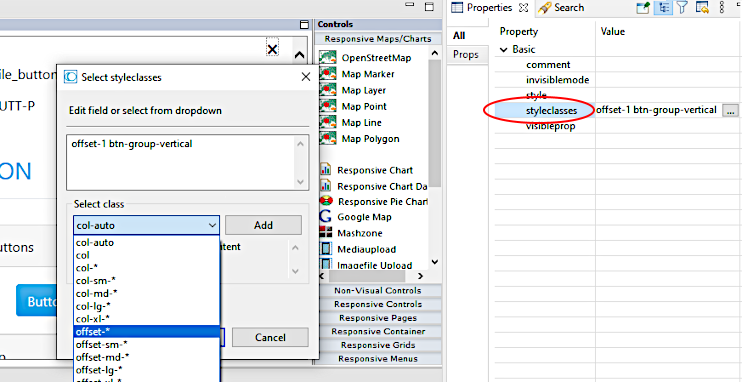
Task: Select the Responsive Chart icon
Action: [x=326, y=169]
